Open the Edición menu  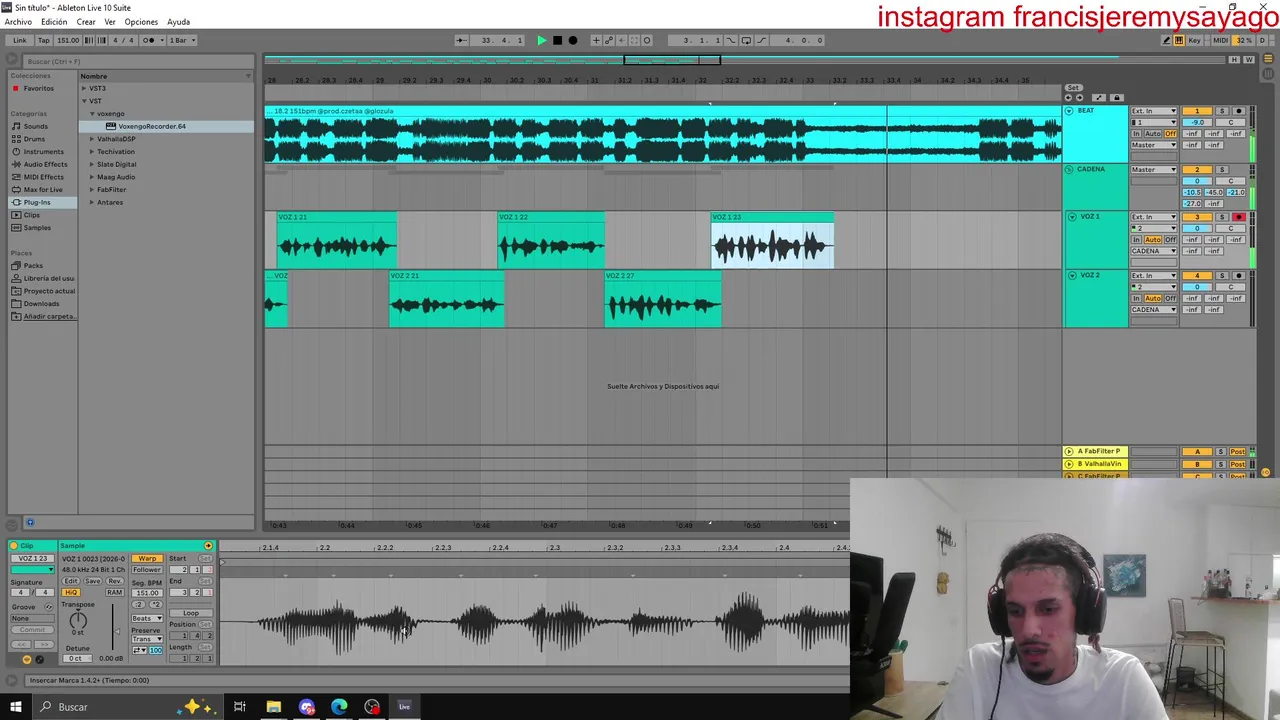coord(54,21)
